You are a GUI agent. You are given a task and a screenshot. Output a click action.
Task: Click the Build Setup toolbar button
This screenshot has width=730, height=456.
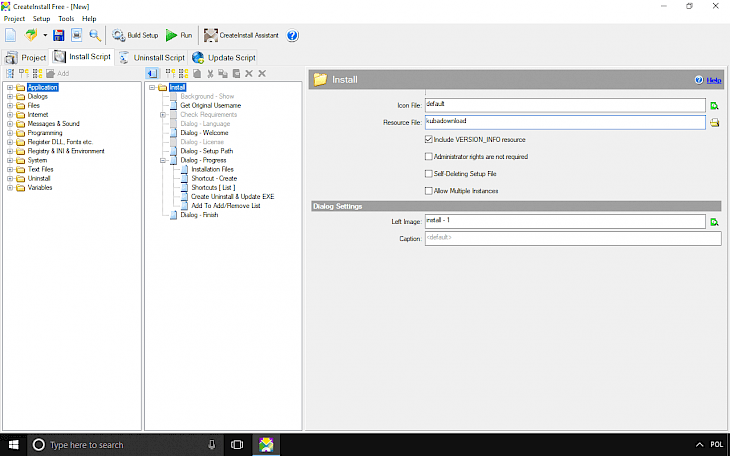tap(135, 35)
